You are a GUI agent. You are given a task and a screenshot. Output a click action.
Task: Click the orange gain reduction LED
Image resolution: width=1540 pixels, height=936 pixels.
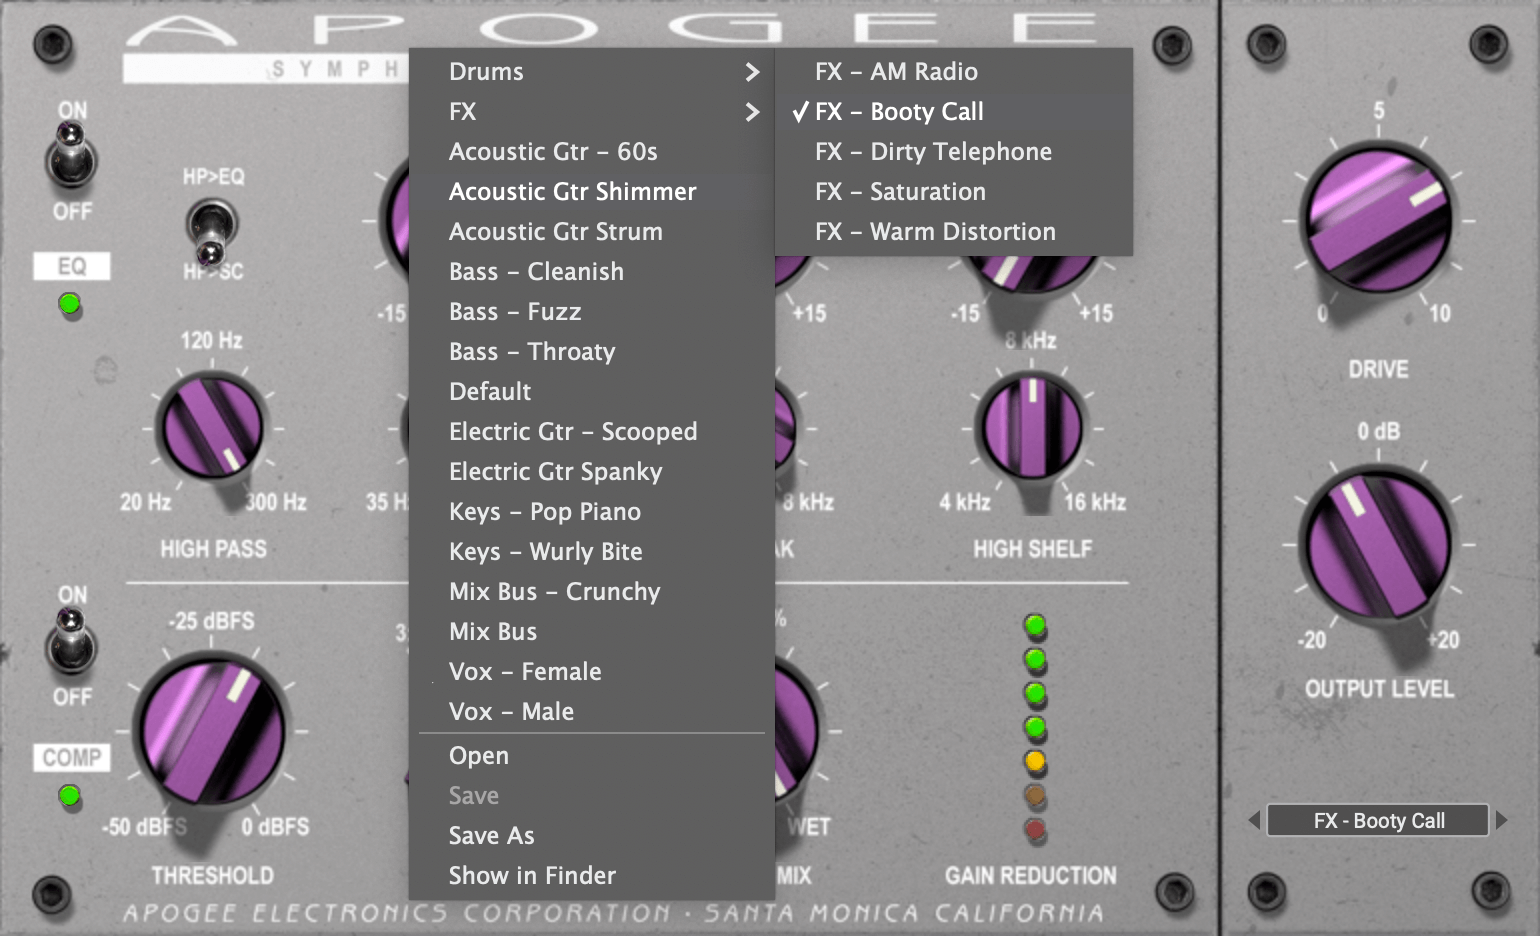pos(1035,762)
